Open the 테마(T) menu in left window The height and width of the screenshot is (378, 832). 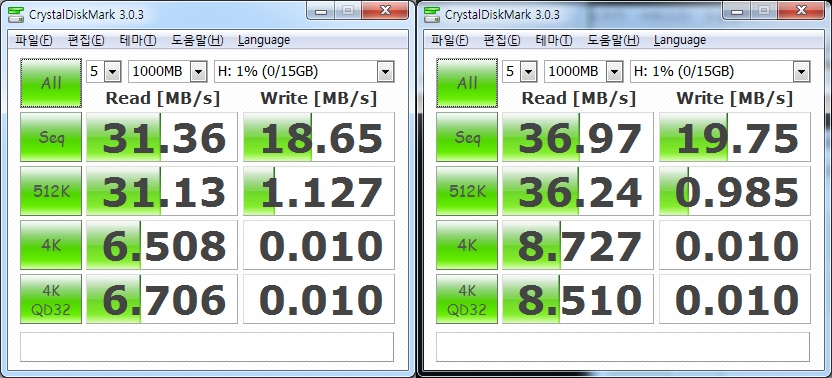click(x=137, y=40)
